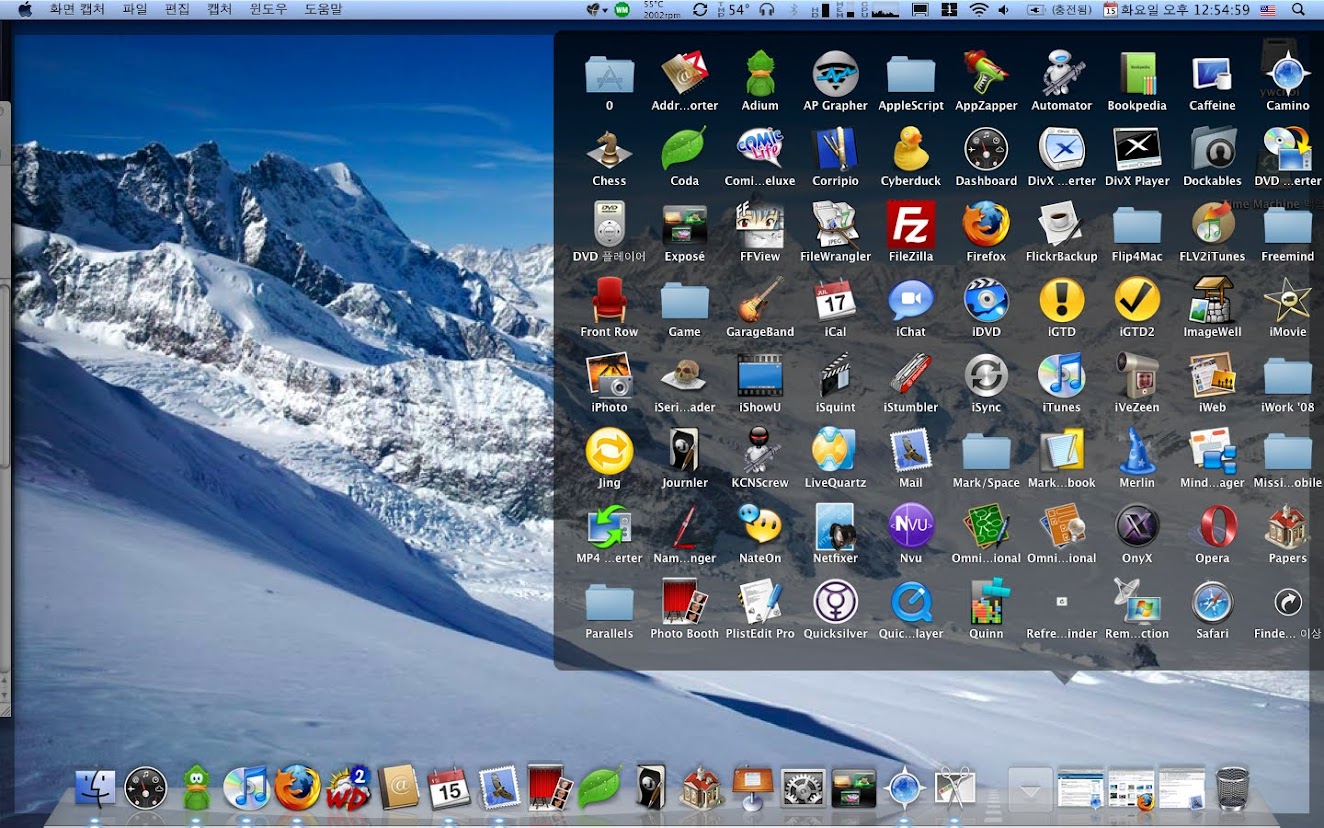Launch Nvu from the stack
The height and width of the screenshot is (828, 1324).
[911, 528]
